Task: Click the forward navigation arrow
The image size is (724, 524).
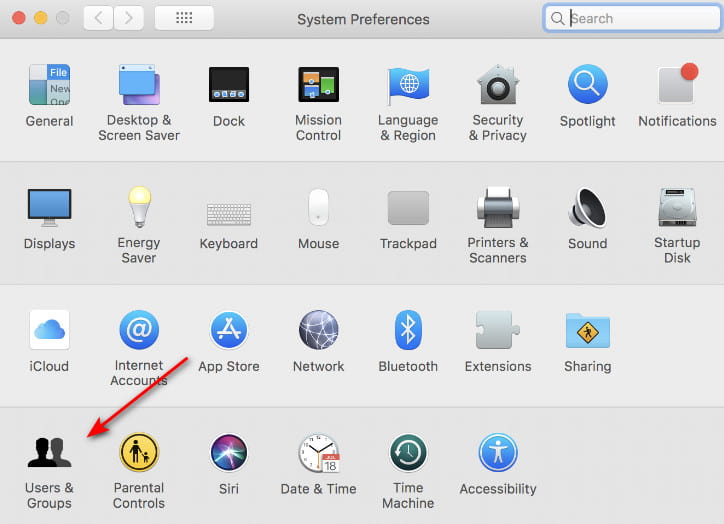Action: click(x=128, y=18)
